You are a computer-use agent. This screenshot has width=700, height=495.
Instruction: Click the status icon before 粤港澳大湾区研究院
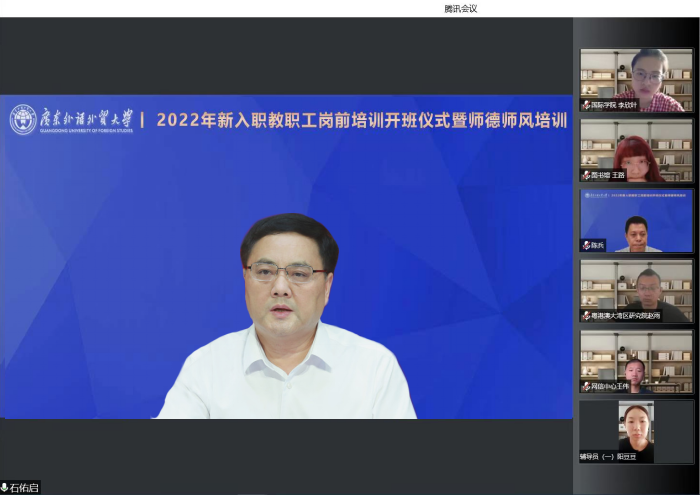(x=586, y=316)
